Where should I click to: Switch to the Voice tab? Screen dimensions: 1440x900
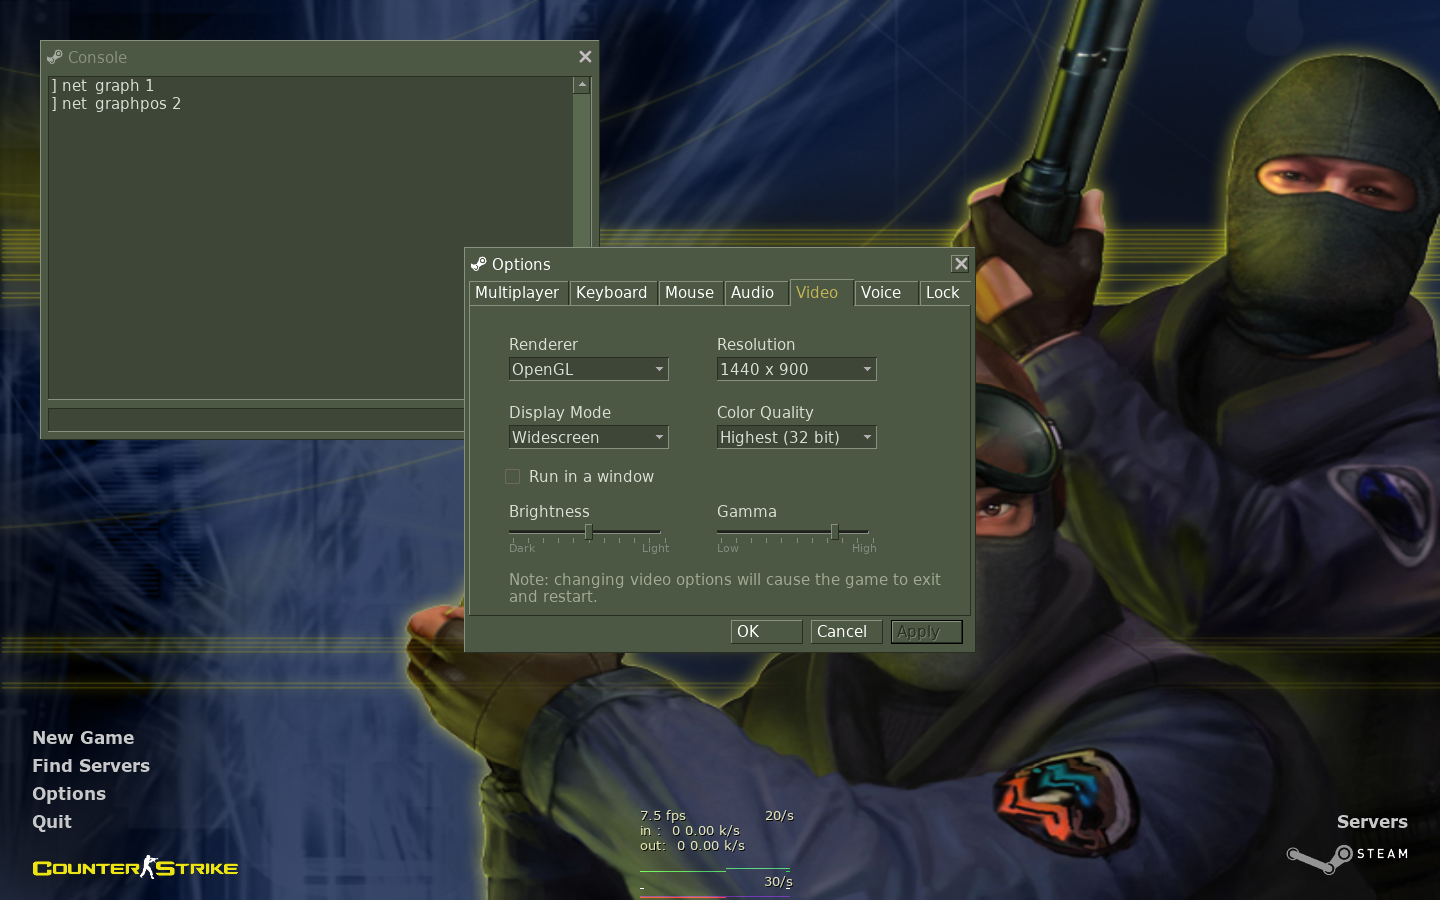(886, 293)
